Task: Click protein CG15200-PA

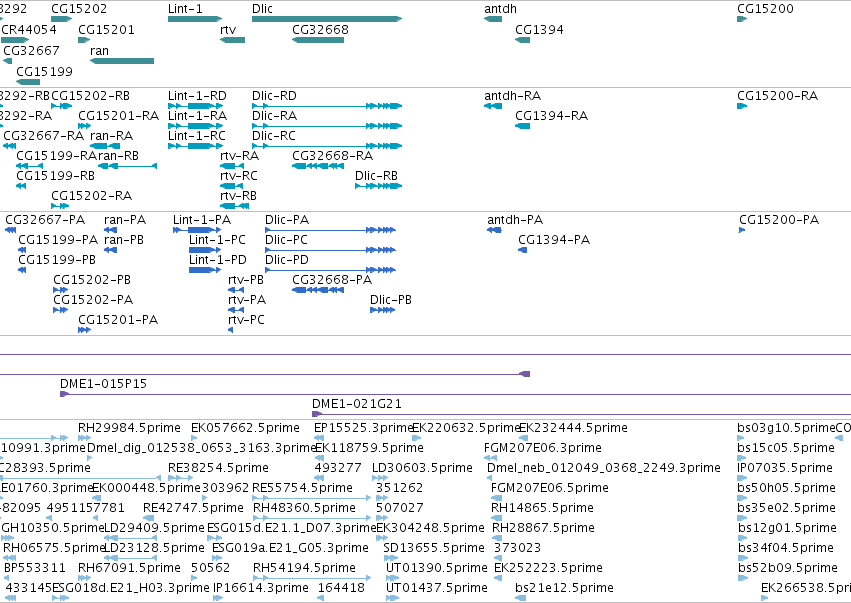Action: pyautogui.click(x=779, y=220)
